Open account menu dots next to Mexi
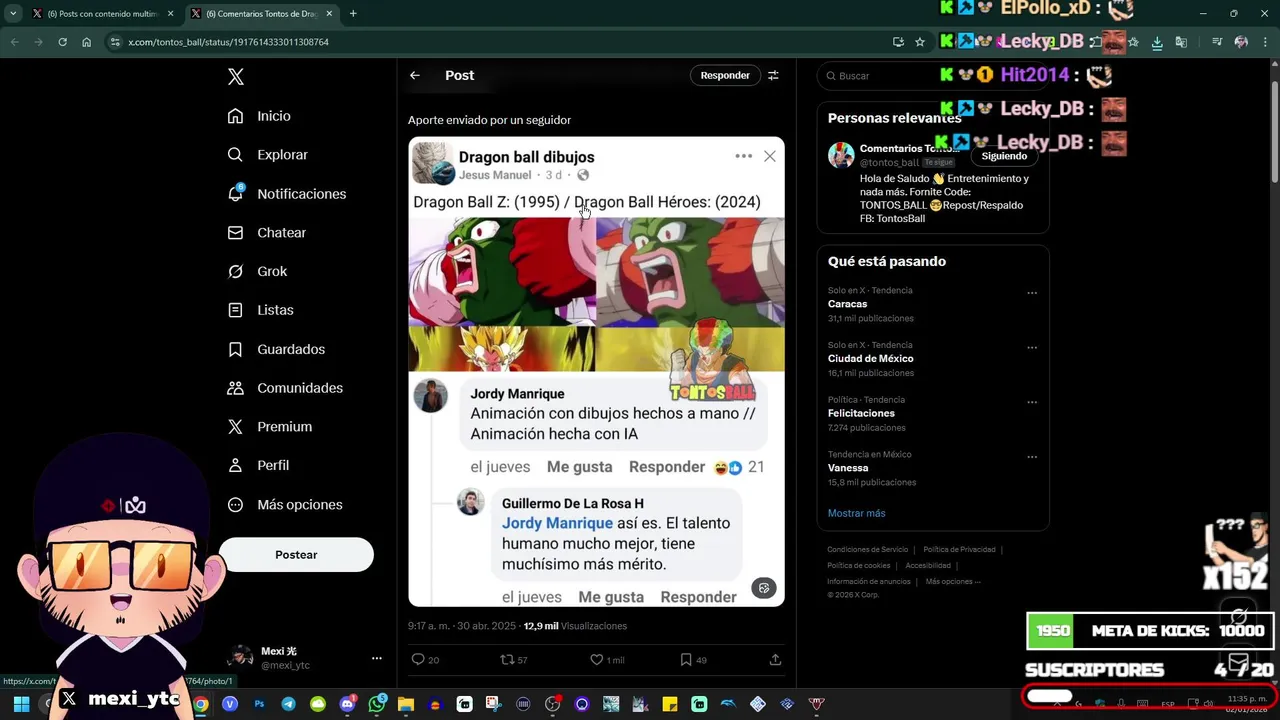Viewport: 1280px width, 720px height. pos(377,658)
